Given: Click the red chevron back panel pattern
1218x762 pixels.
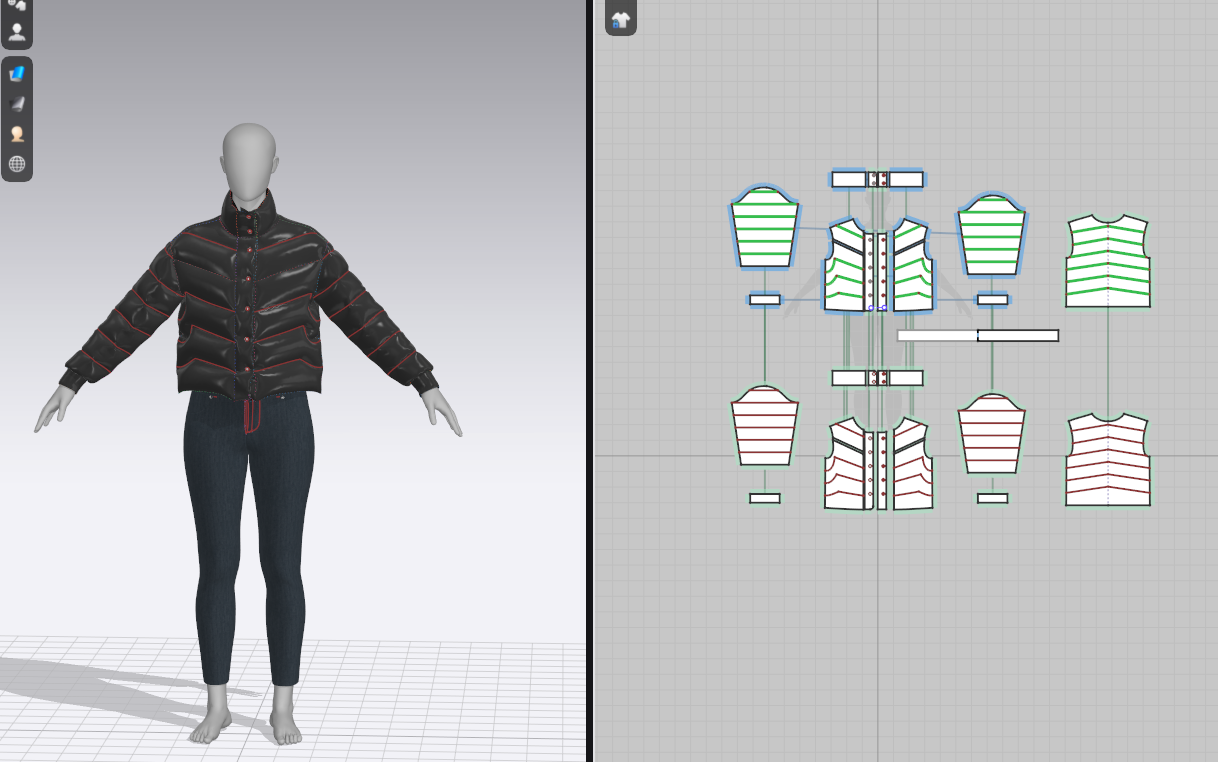Looking at the screenshot, I should point(1108,461).
